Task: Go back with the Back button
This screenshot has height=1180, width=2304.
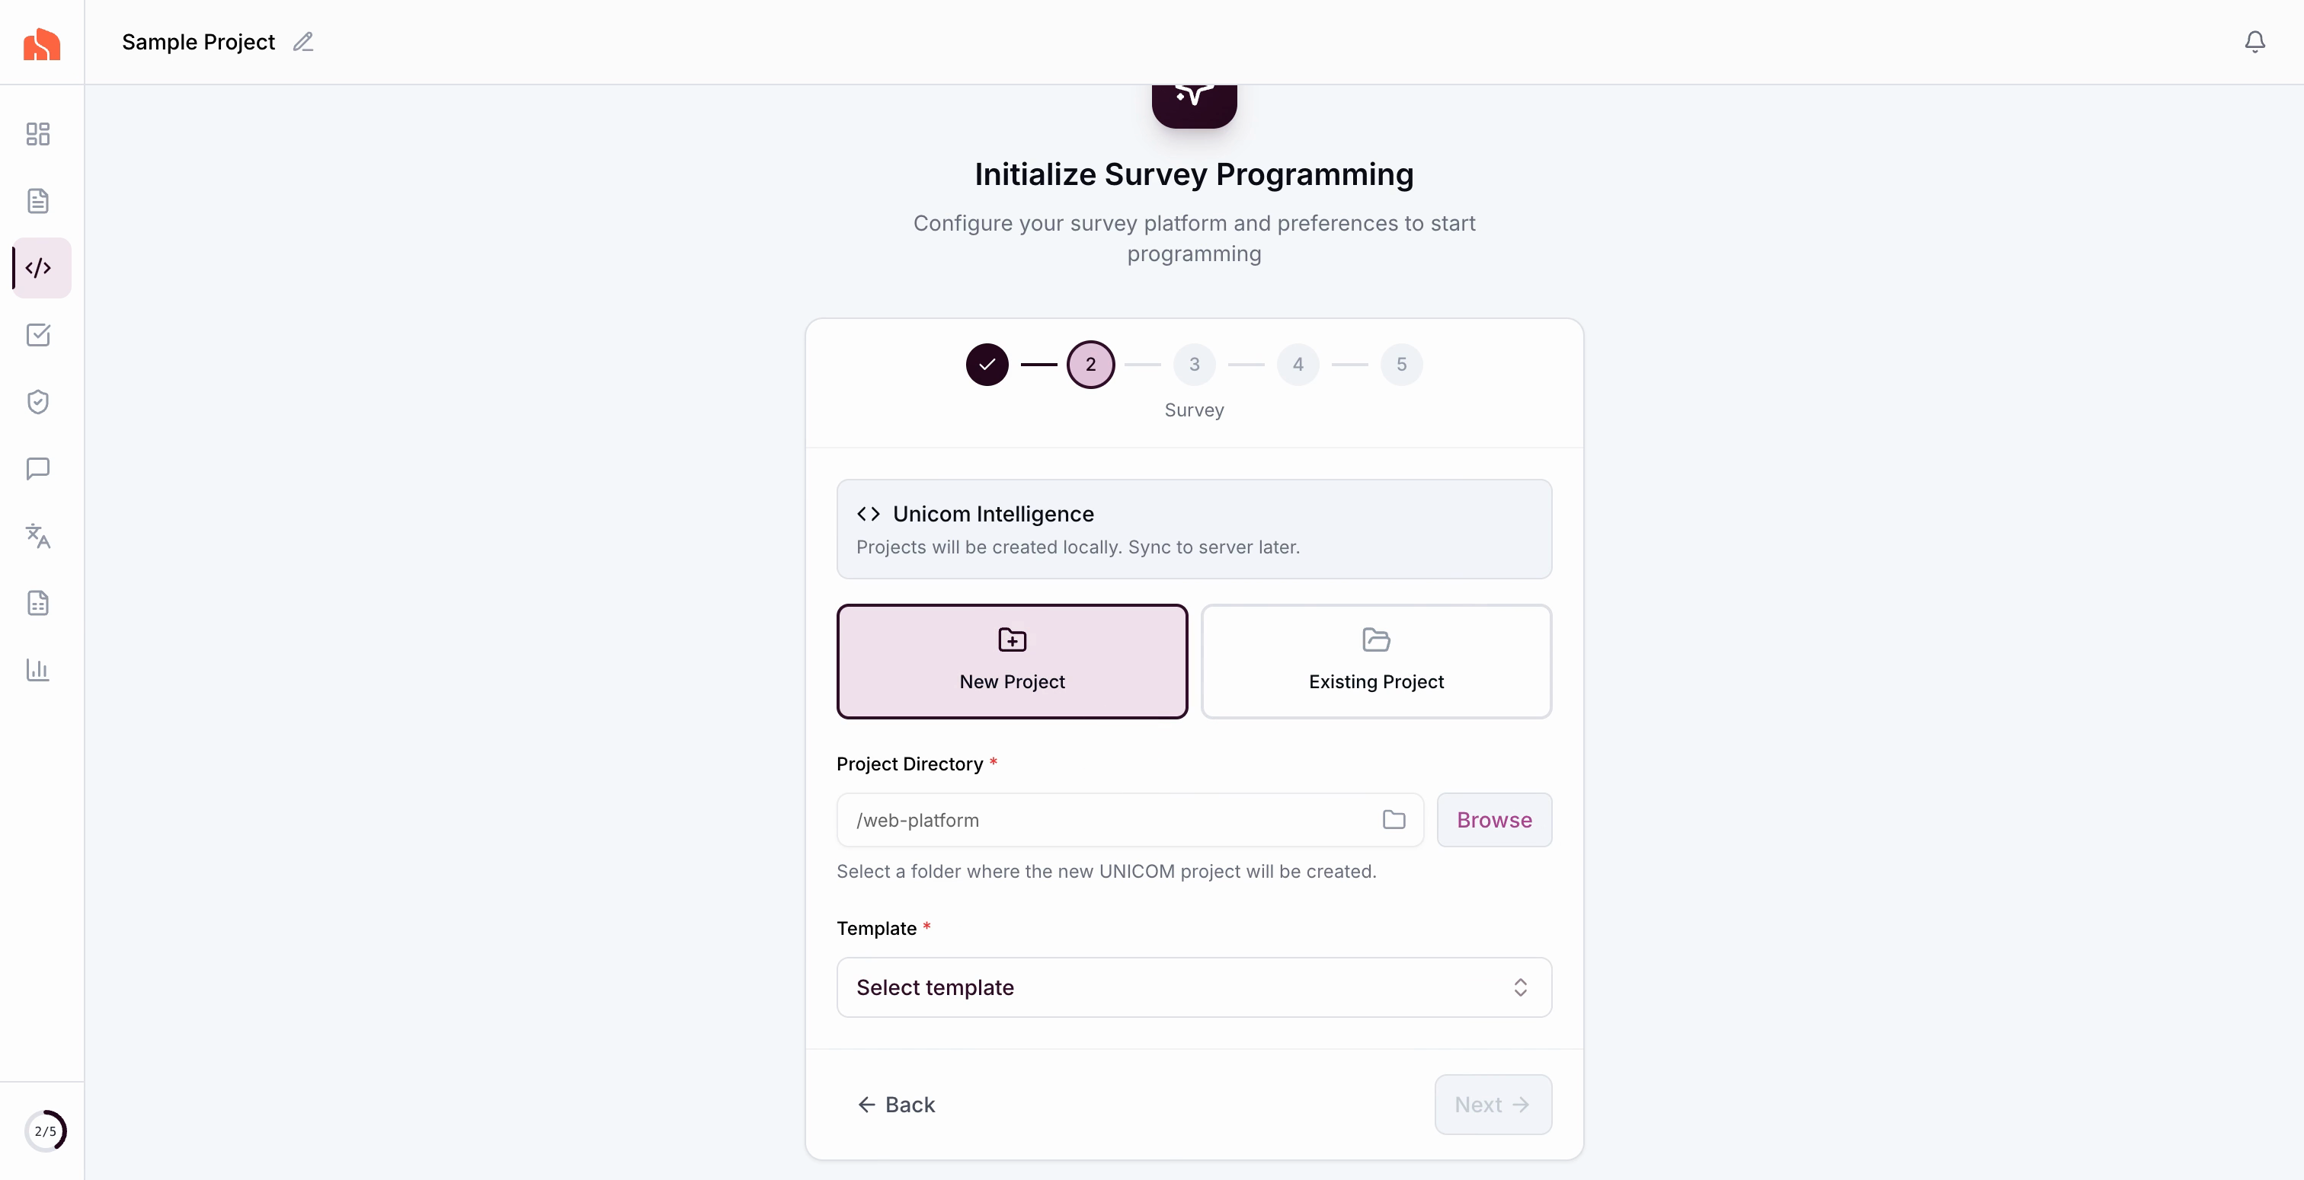Action: (x=896, y=1104)
